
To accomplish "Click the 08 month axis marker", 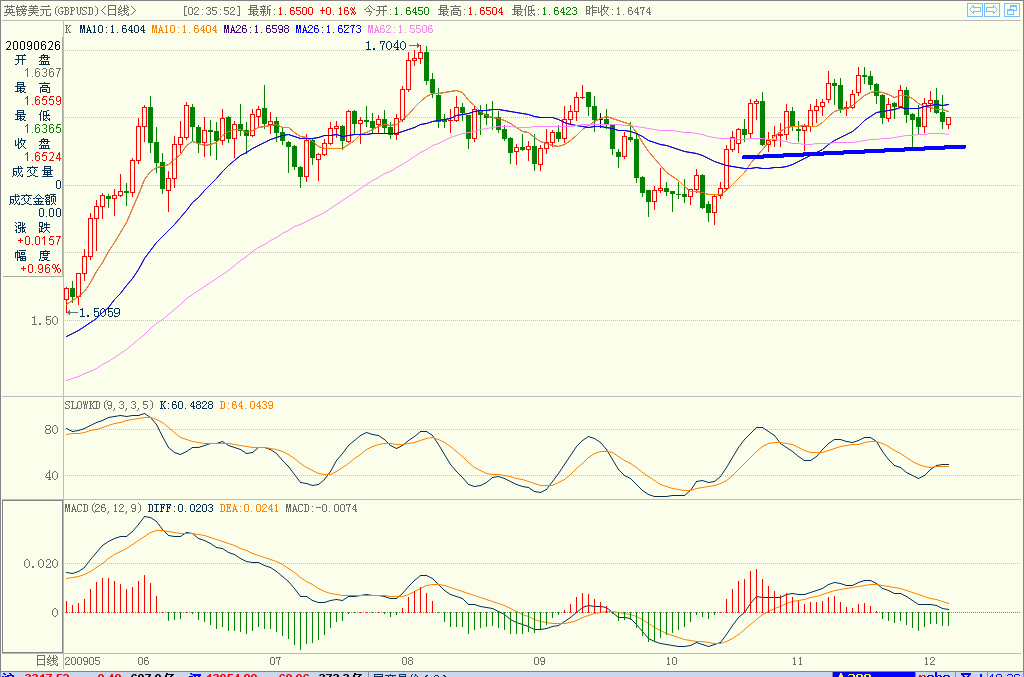I will click(x=408, y=661).
